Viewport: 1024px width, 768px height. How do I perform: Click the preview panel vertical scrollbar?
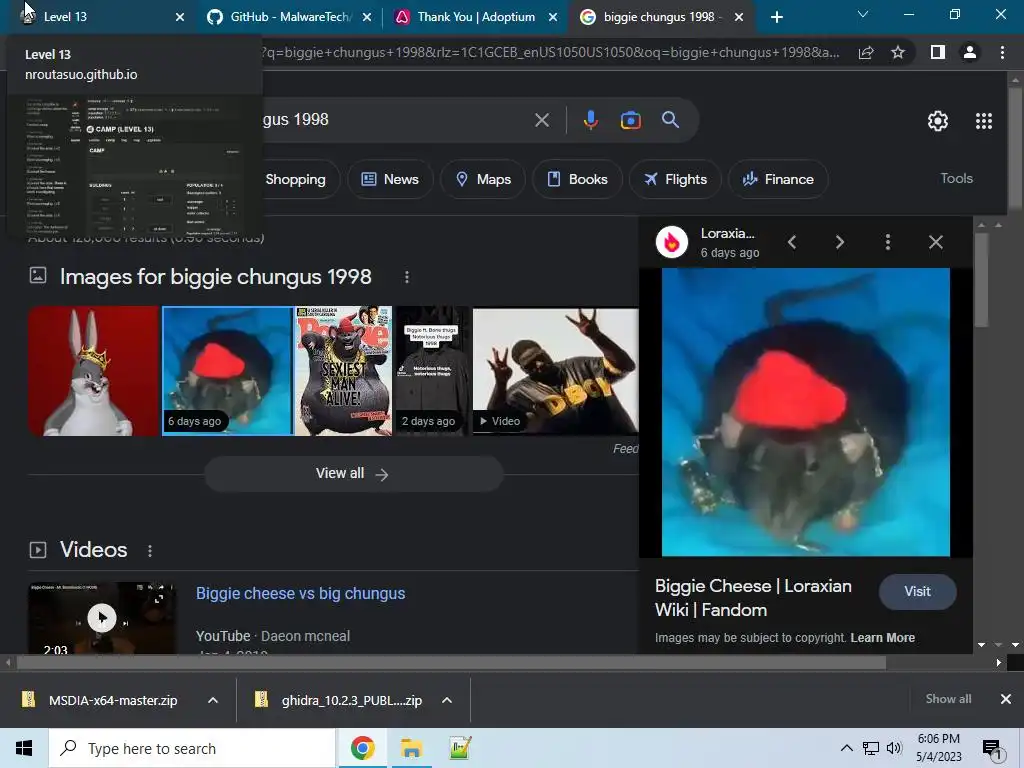tap(981, 281)
